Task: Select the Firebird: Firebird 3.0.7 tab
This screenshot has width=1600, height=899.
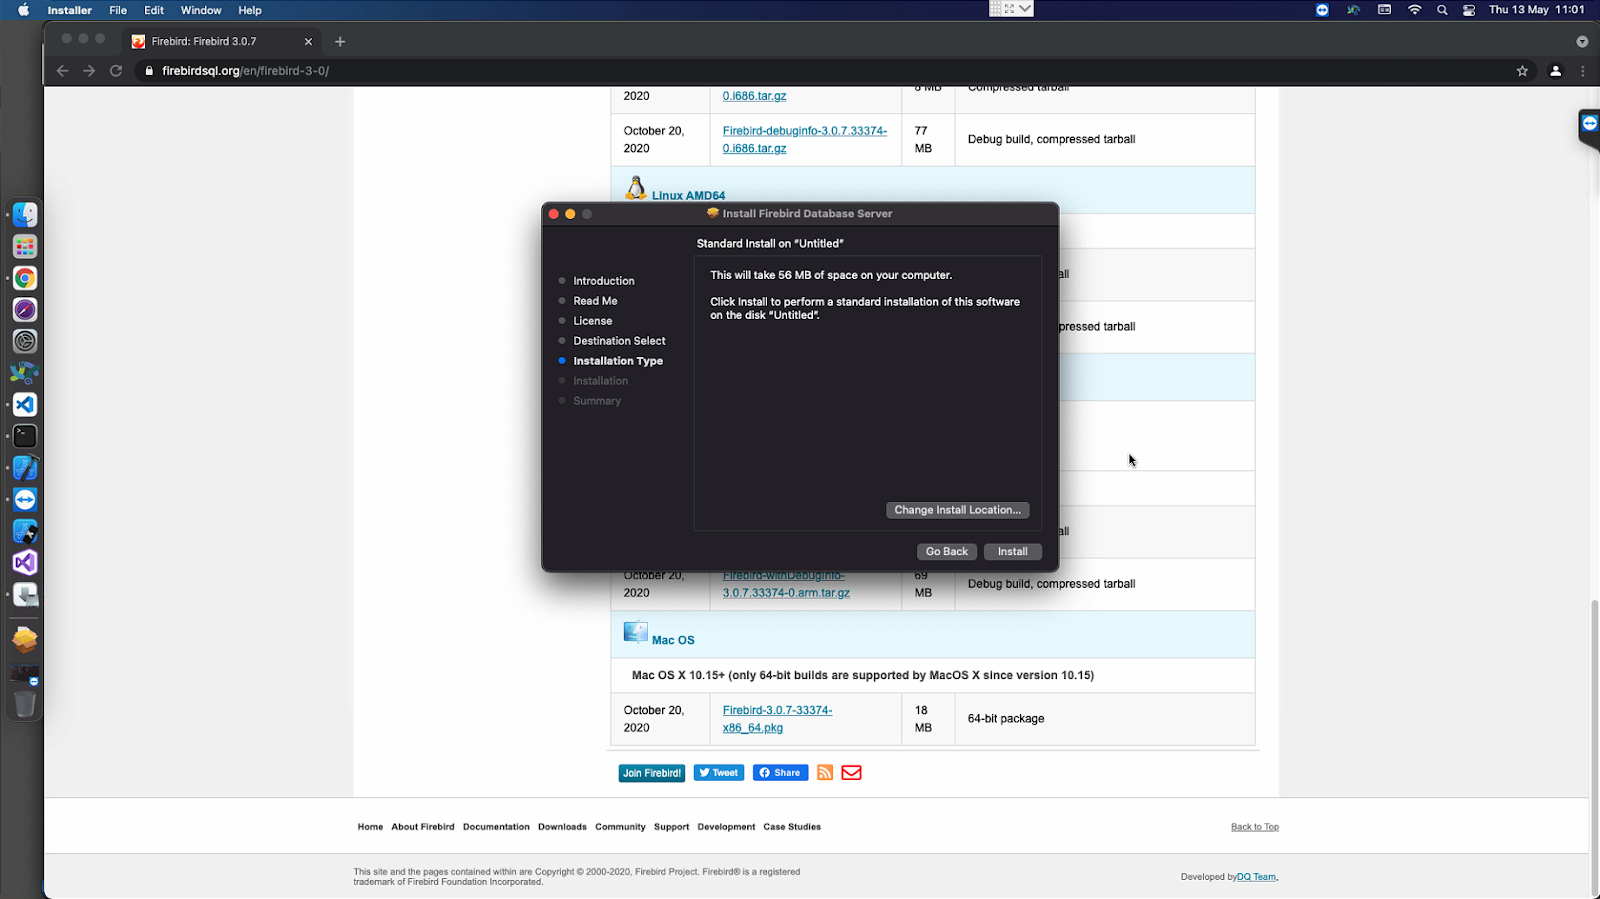Action: tap(222, 42)
